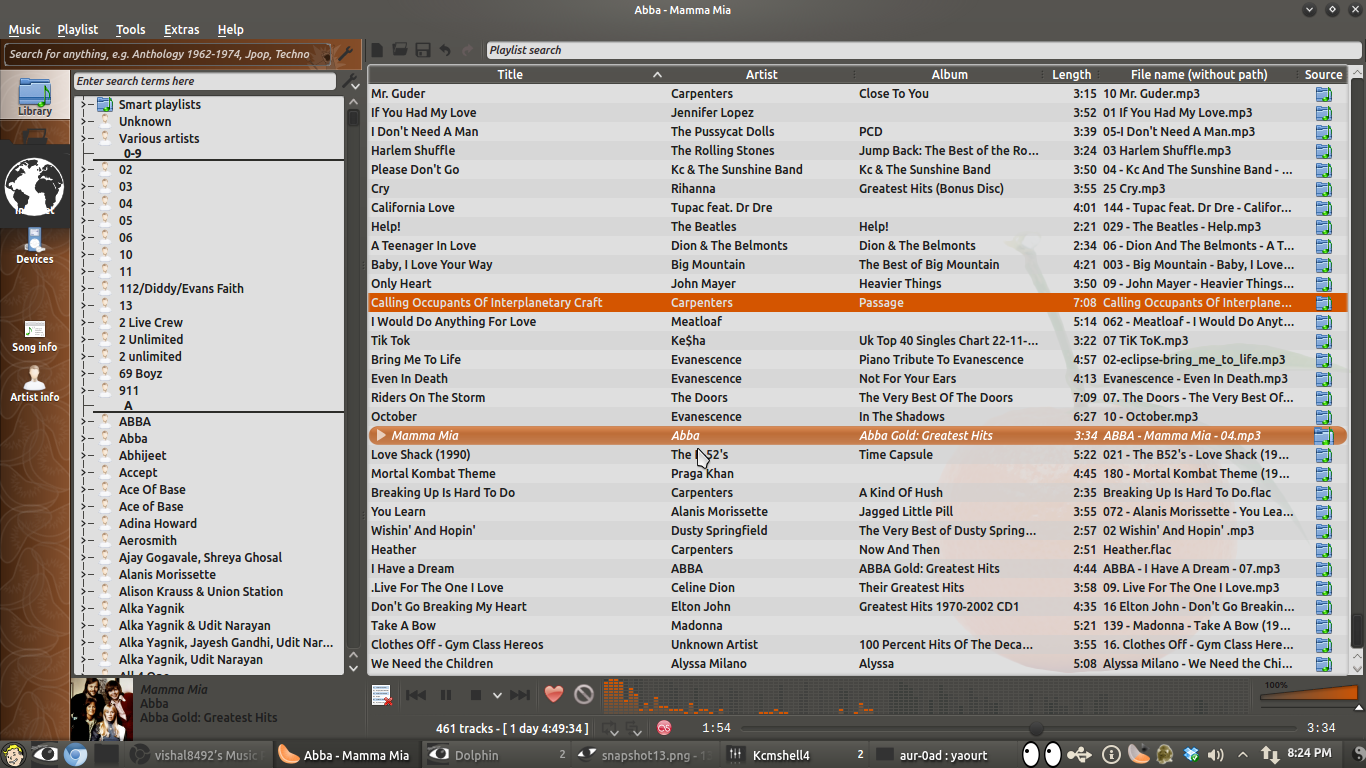
Task: Click the Mamma Mia album cover thumbnail
Action: tap(102, 710)
